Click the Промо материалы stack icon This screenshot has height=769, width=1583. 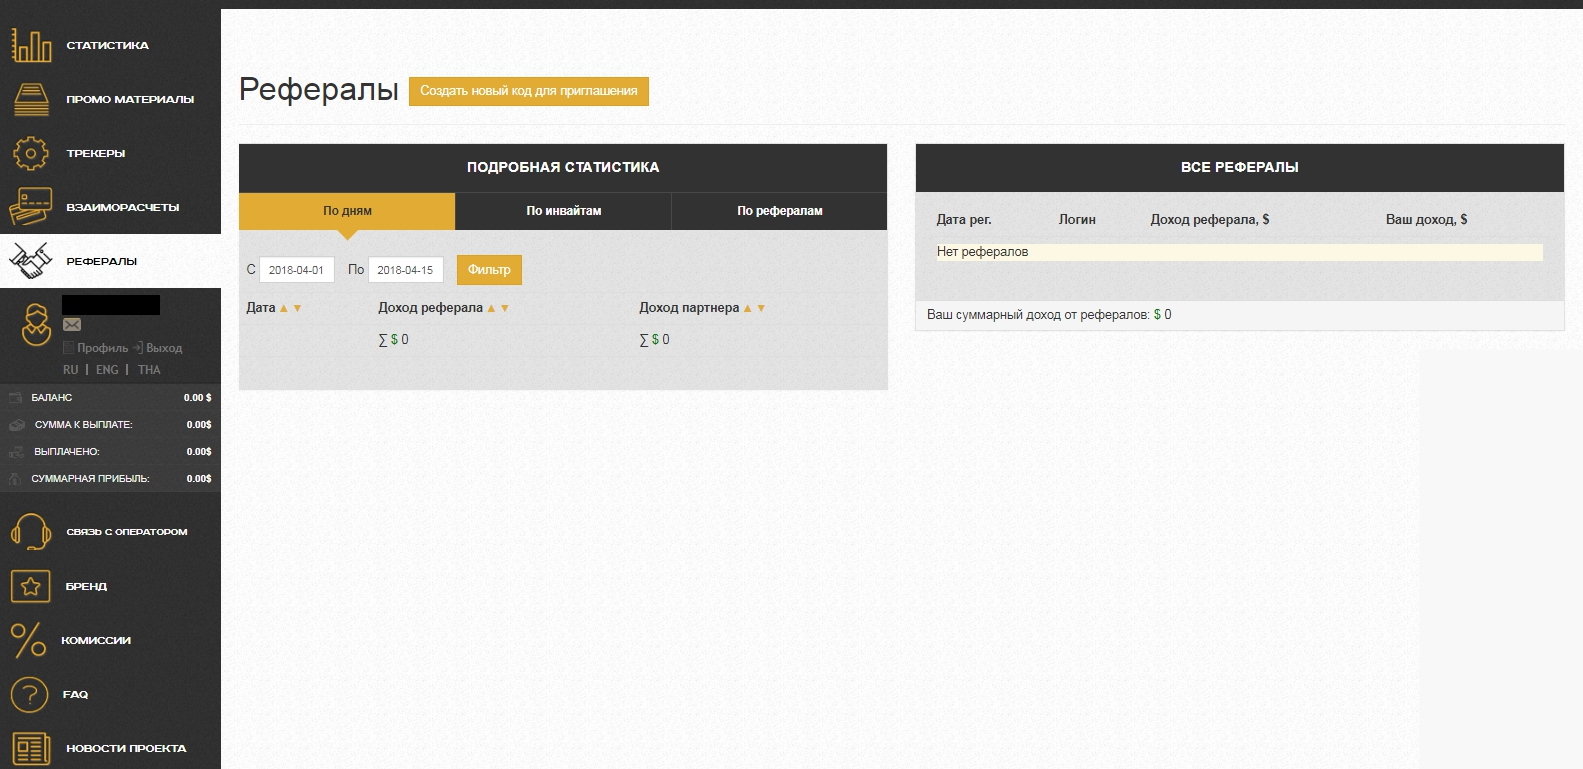(31, 99)
